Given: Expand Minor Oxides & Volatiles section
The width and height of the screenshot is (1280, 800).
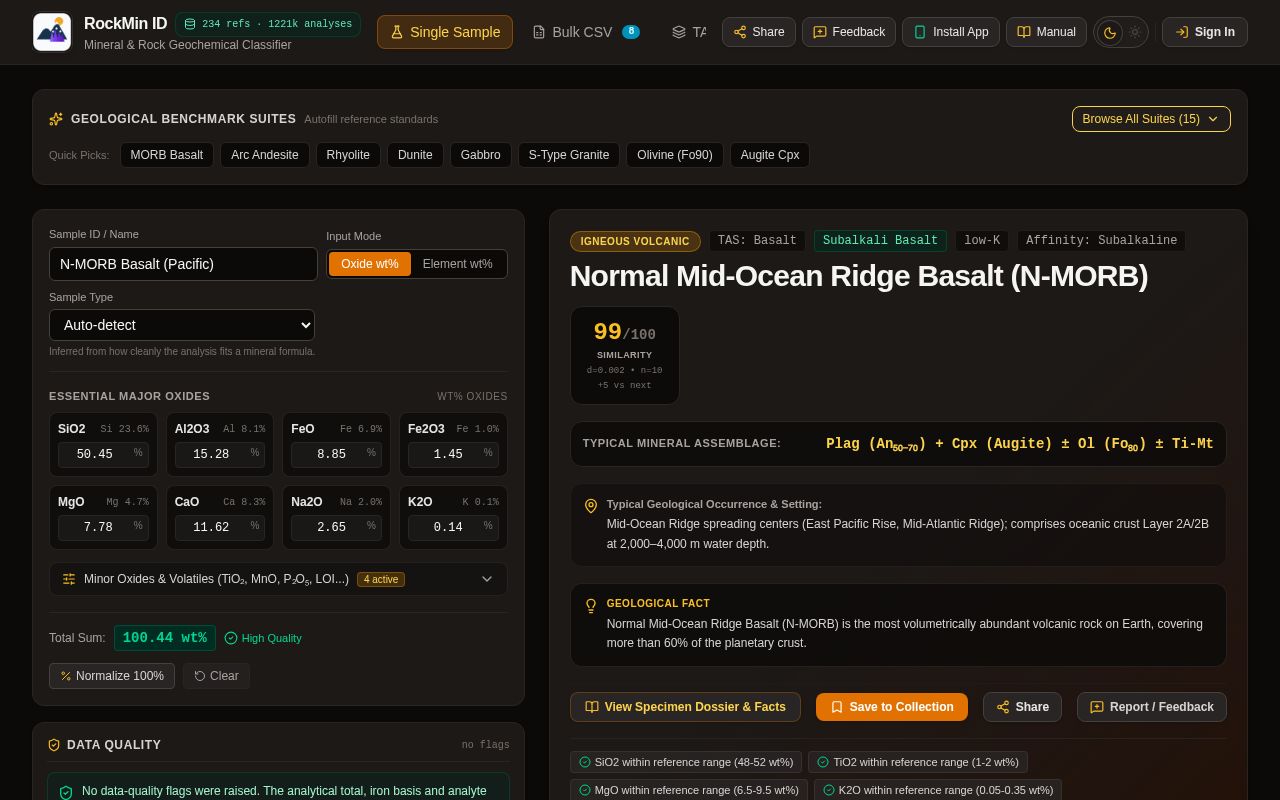Looking at the screenshot, I should pos(278,579).
